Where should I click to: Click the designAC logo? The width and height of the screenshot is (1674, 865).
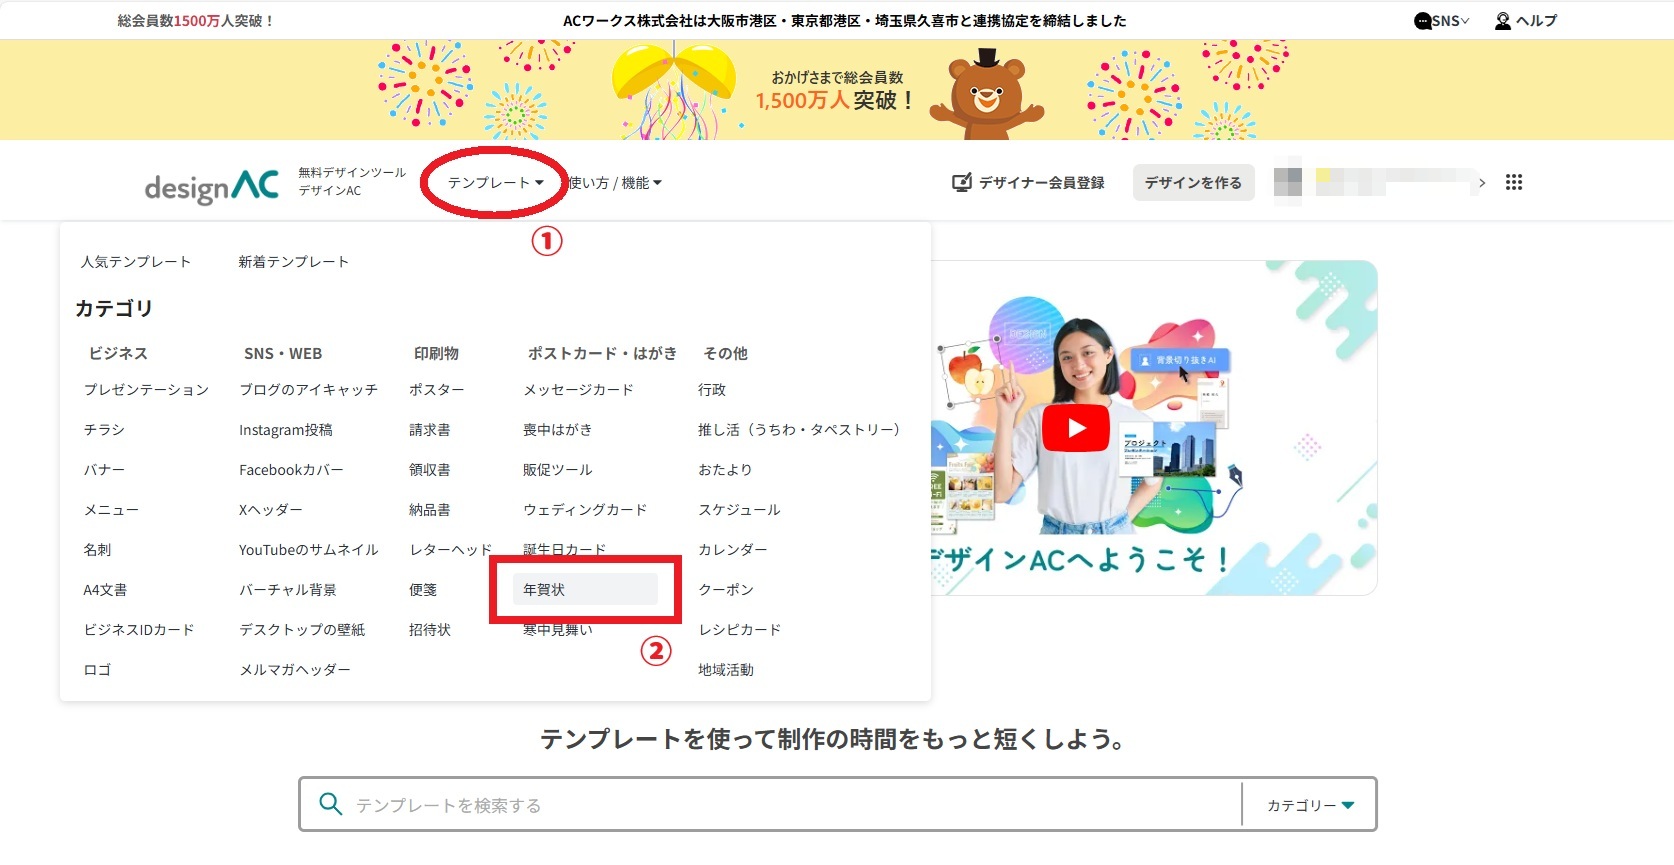click(211, 186)
